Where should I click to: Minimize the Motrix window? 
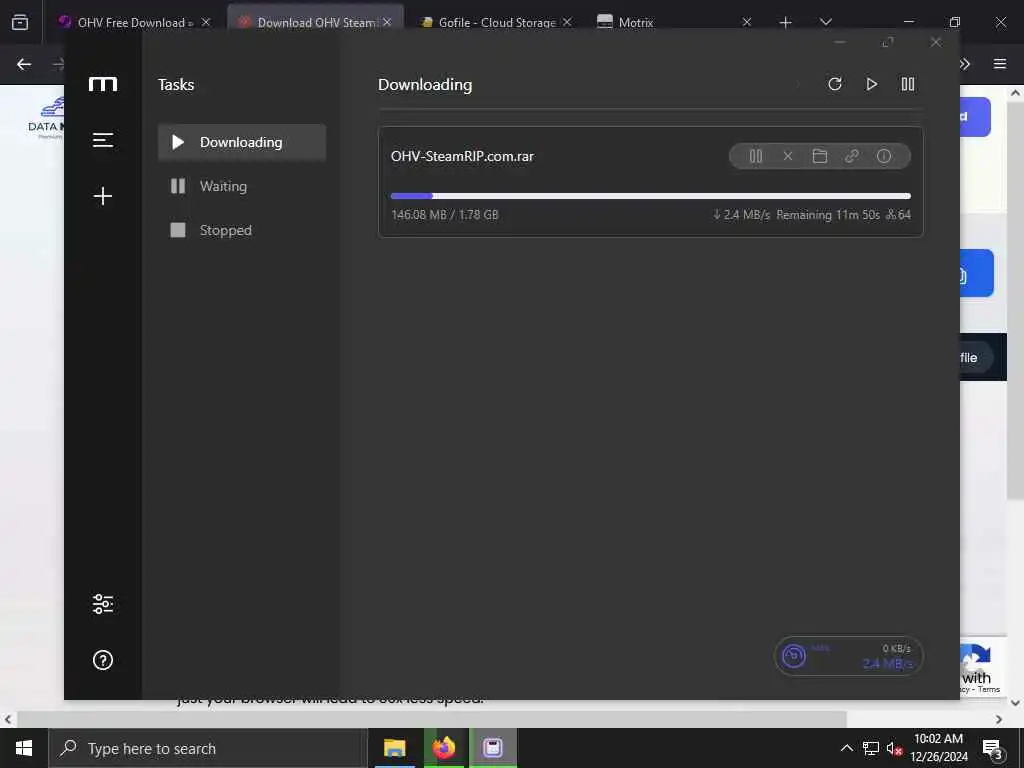pos(840,42)
